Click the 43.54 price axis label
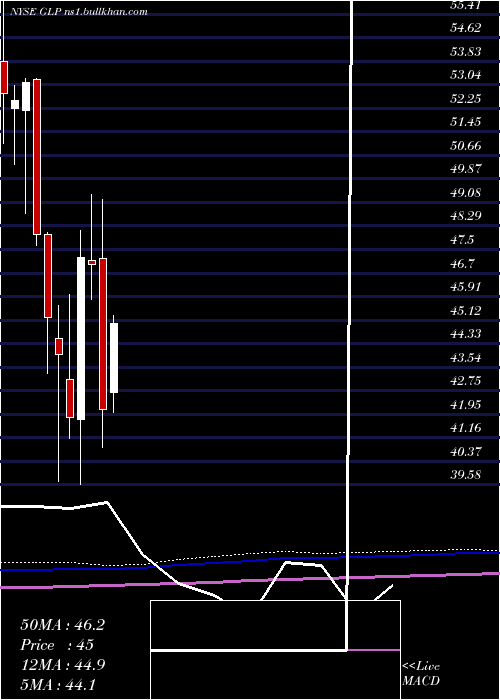Screen dimensions: 500x700 click(x=466, y=357)
